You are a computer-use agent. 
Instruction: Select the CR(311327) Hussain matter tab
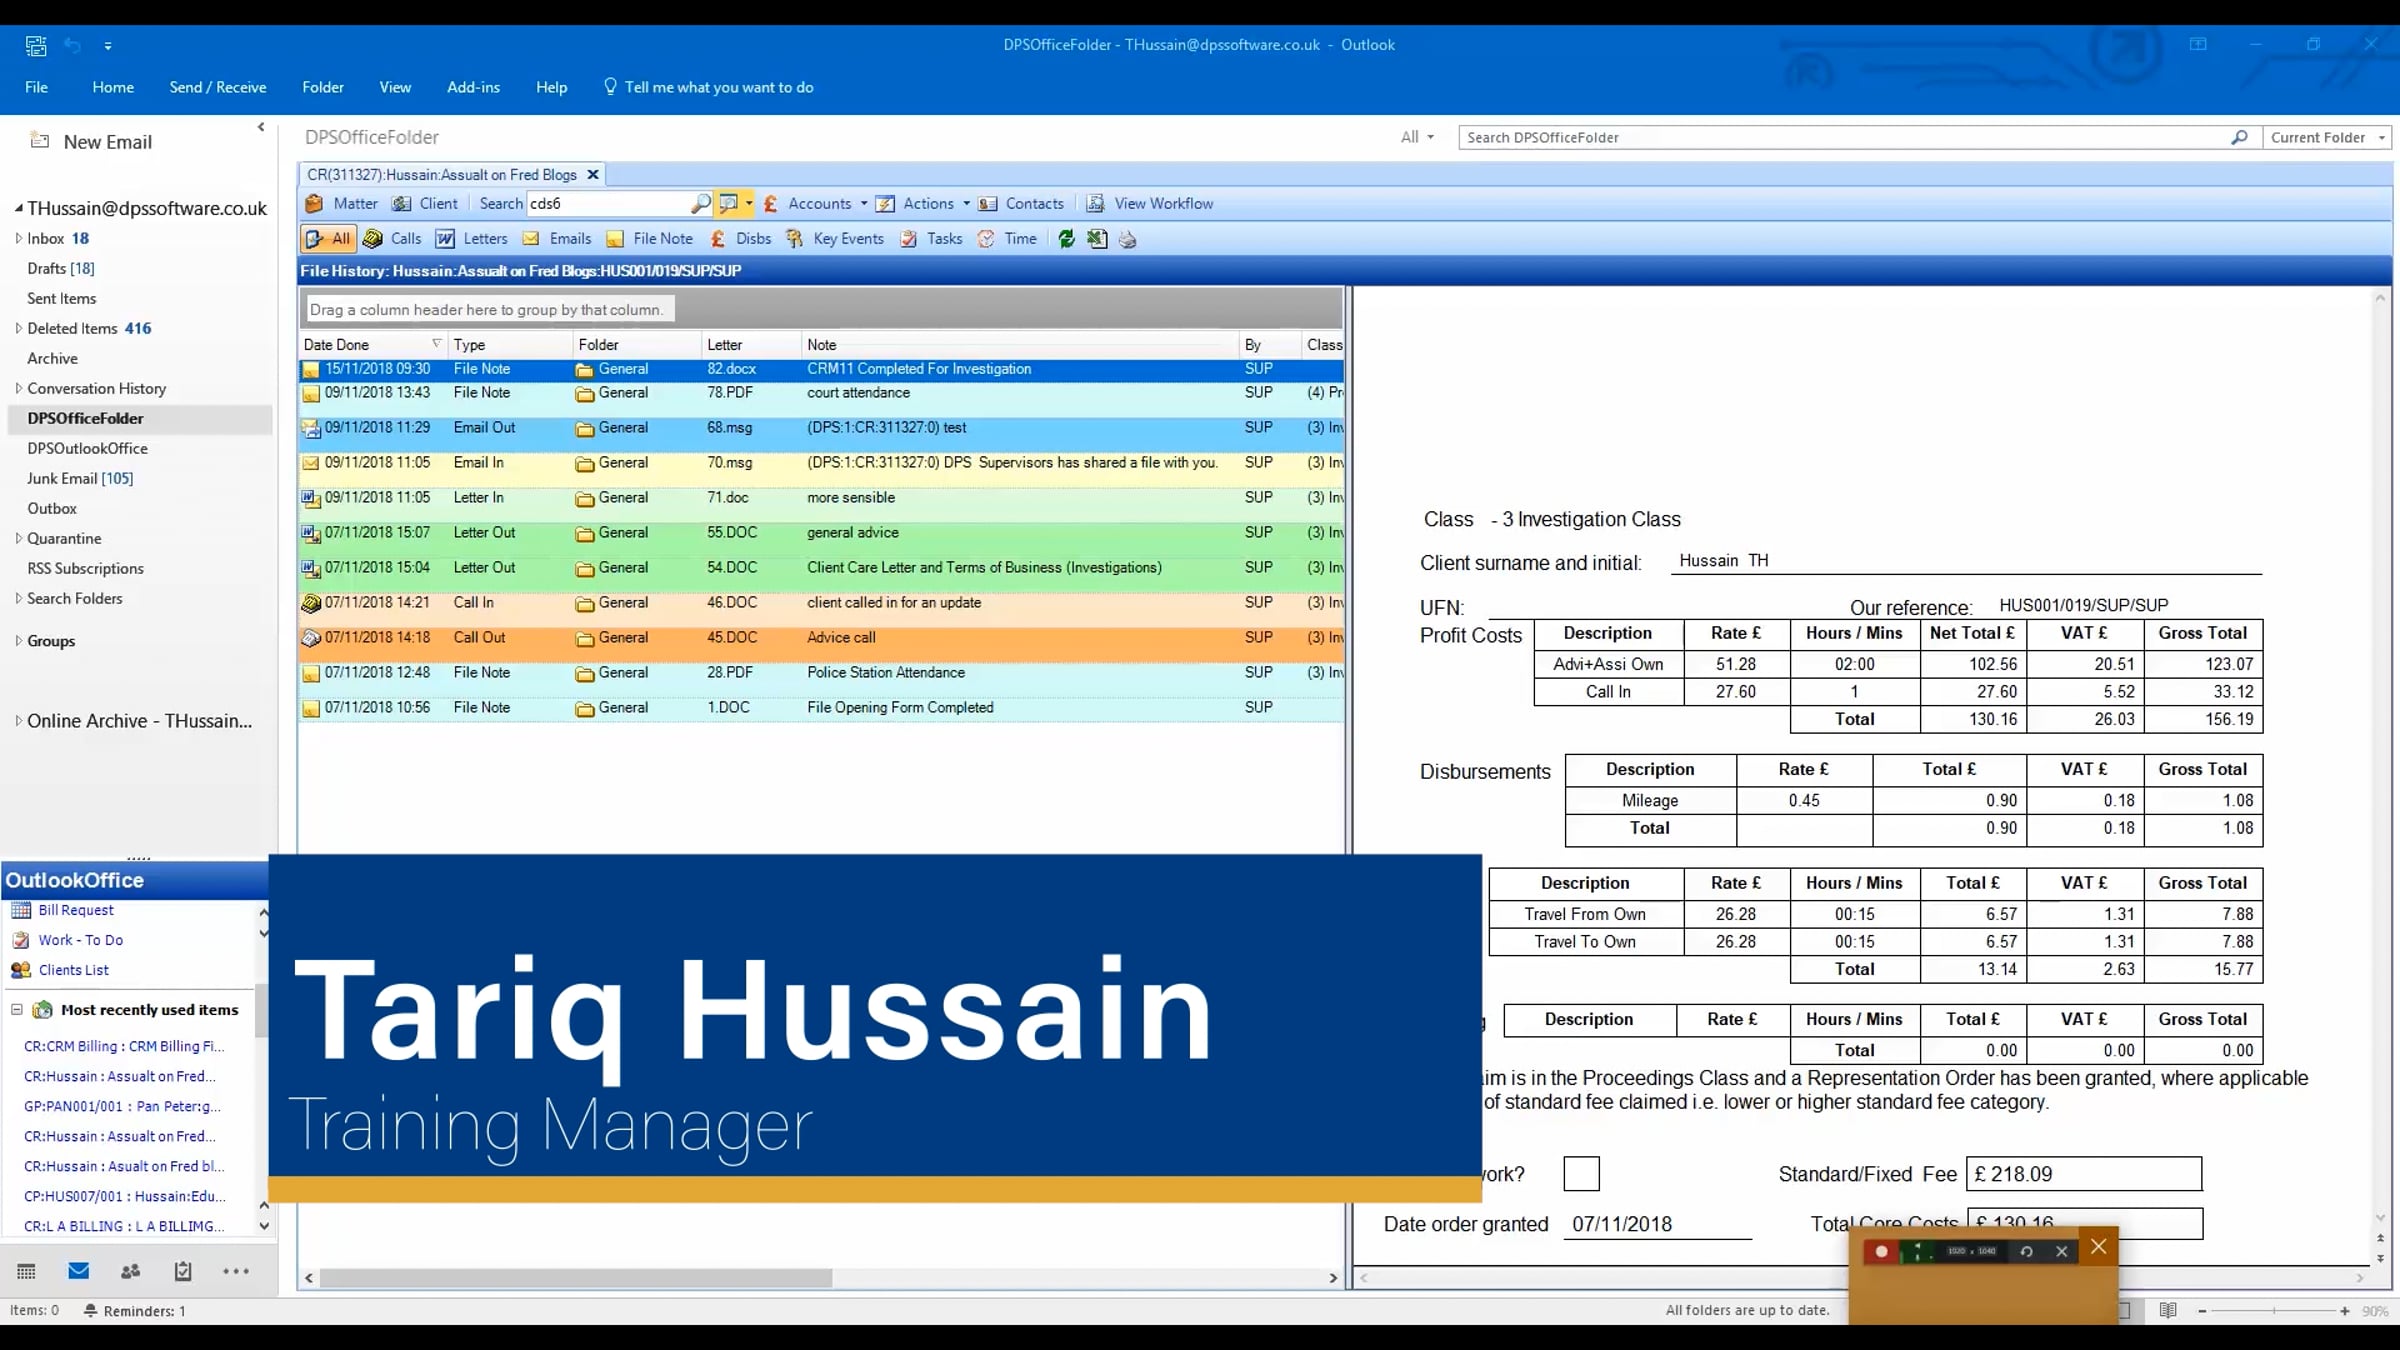(x=442, y=174)
